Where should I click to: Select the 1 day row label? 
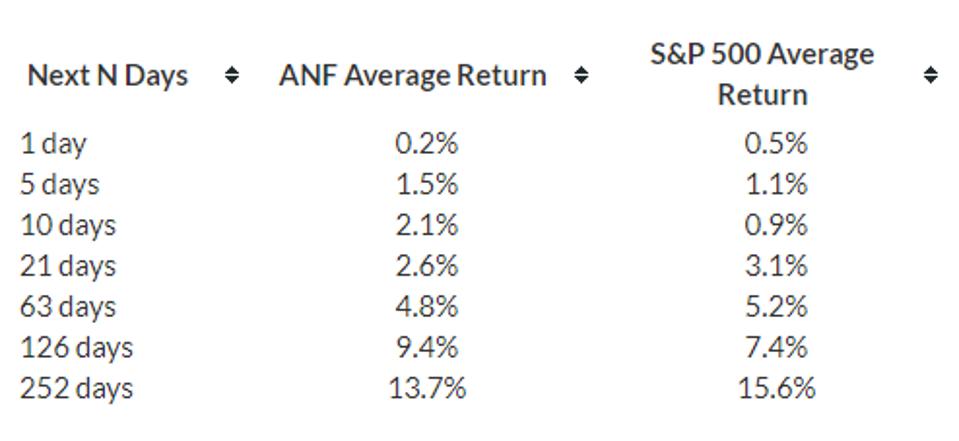click(x=53, y=144)
